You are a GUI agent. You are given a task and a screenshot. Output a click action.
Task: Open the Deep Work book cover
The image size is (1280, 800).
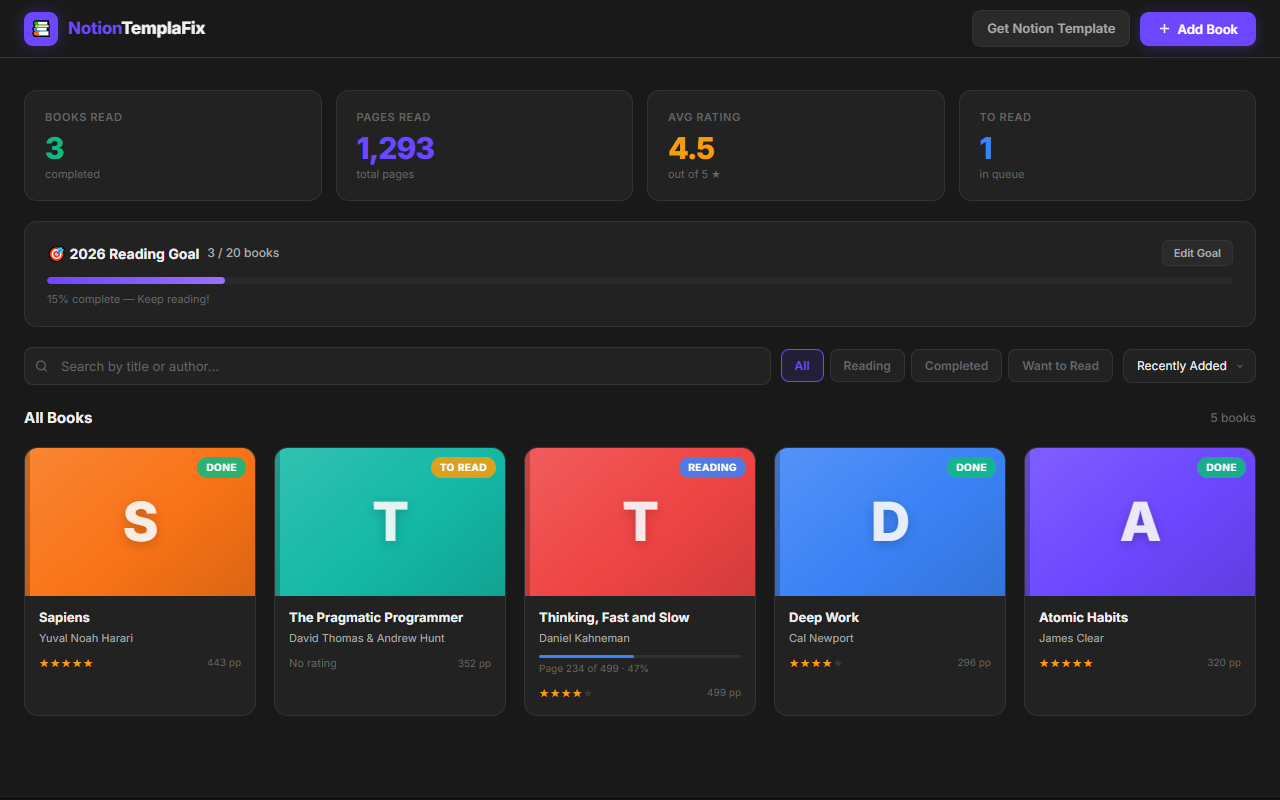890,522
